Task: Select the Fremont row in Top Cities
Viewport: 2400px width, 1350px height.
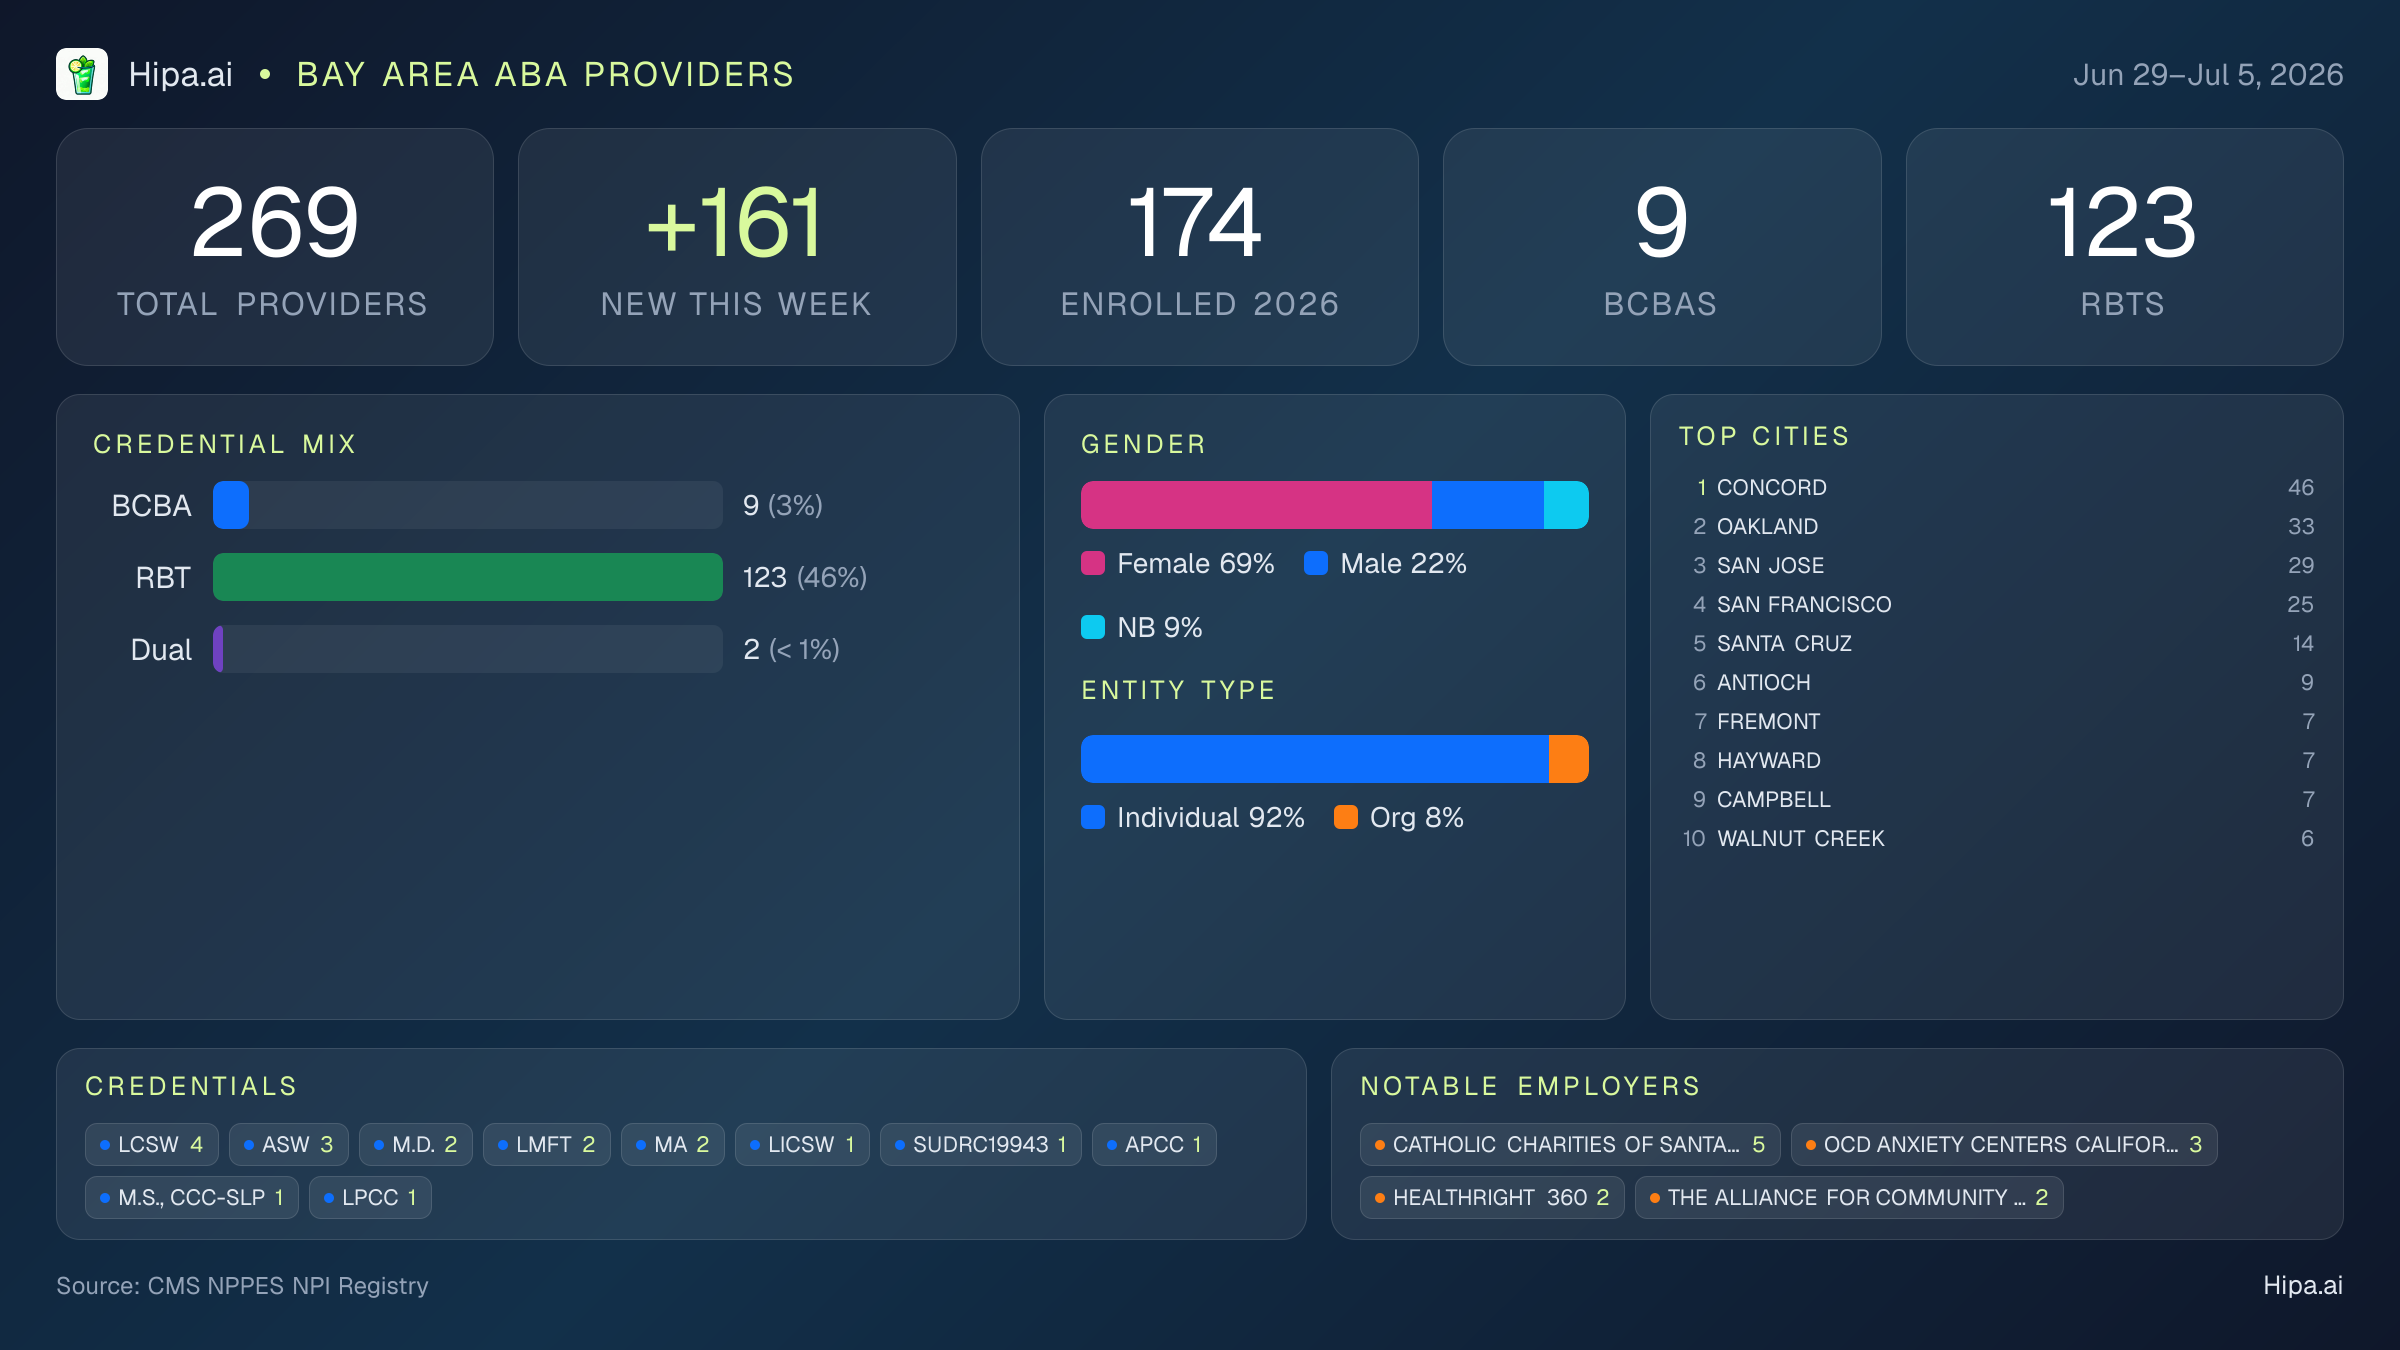Action: point(1997,721)
